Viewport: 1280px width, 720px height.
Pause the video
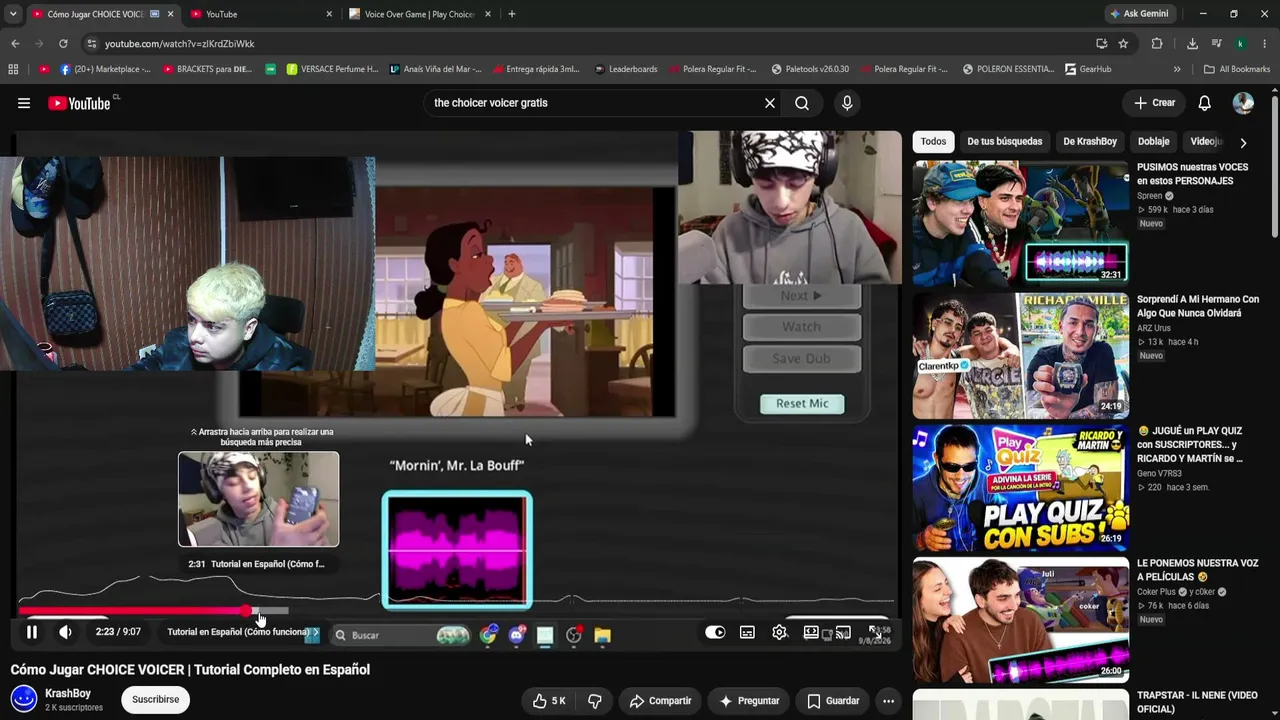[x=32, y=632]
